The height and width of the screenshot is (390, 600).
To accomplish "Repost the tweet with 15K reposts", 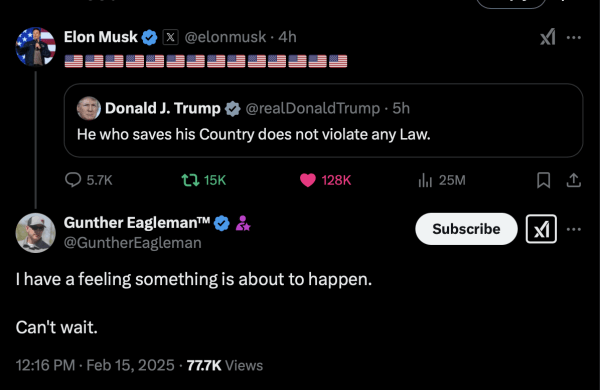I will 204,180.
